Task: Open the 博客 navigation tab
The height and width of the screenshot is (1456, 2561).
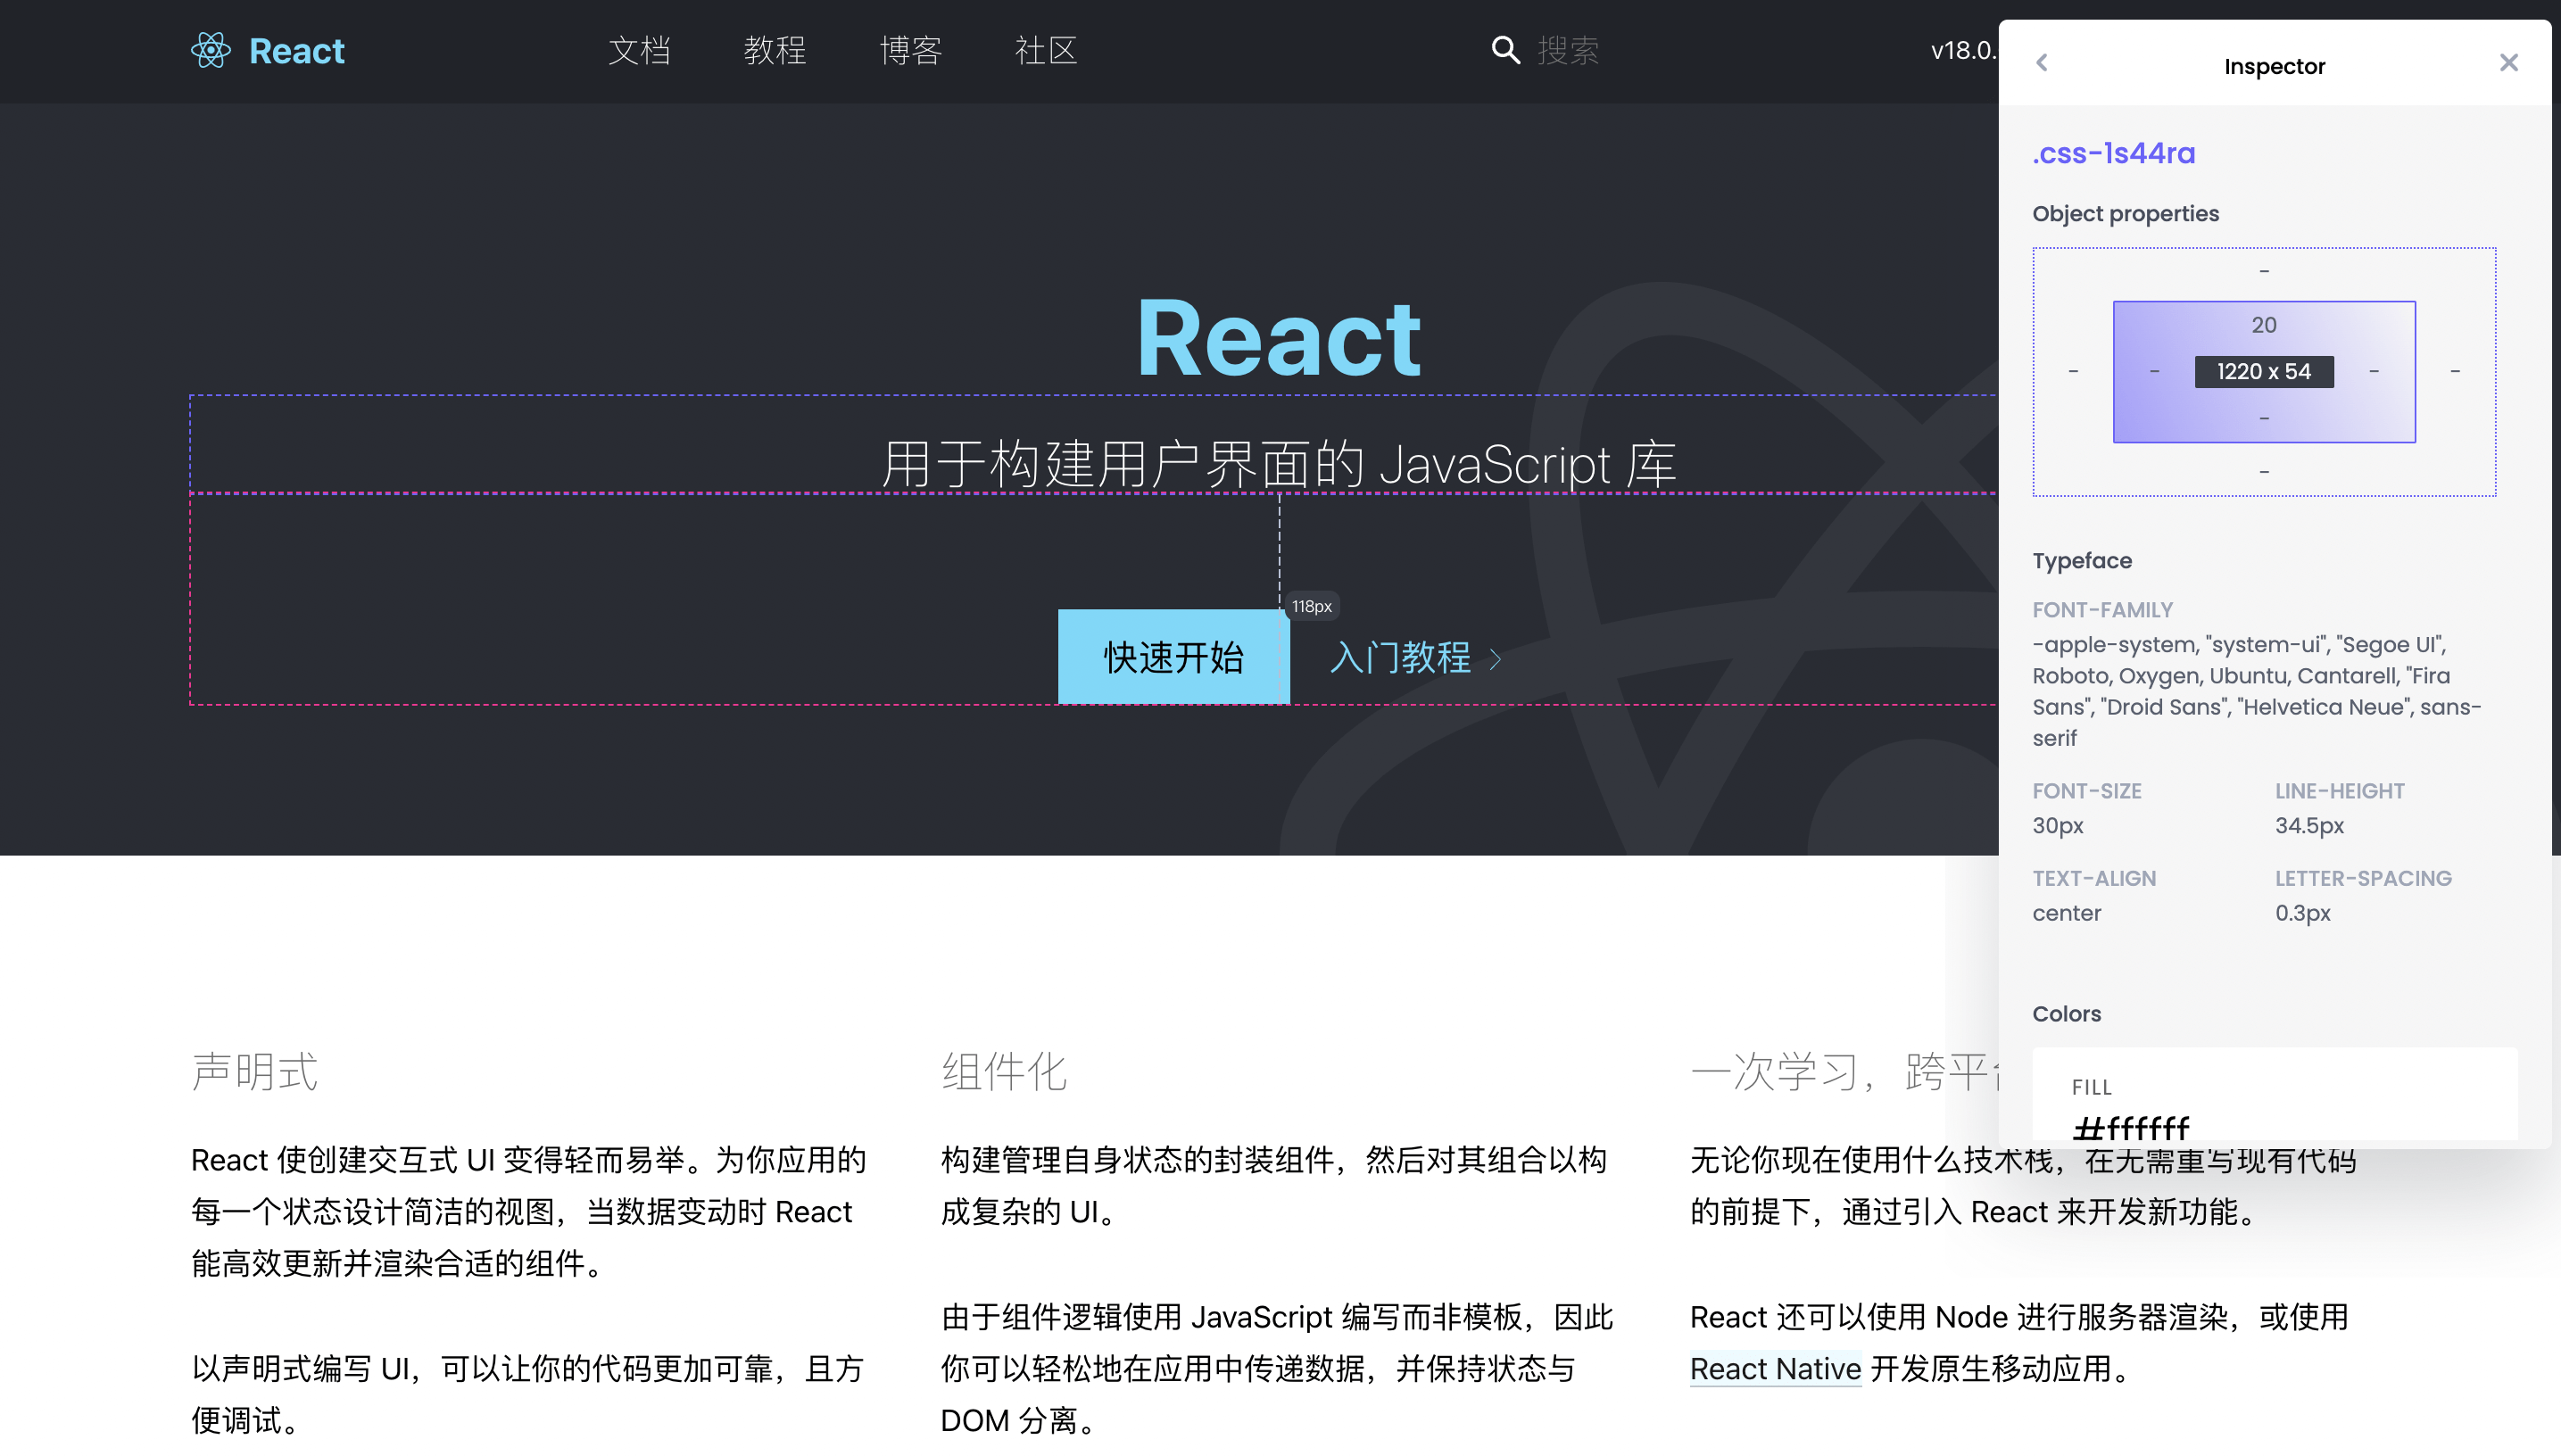Action: pos(911,50)
